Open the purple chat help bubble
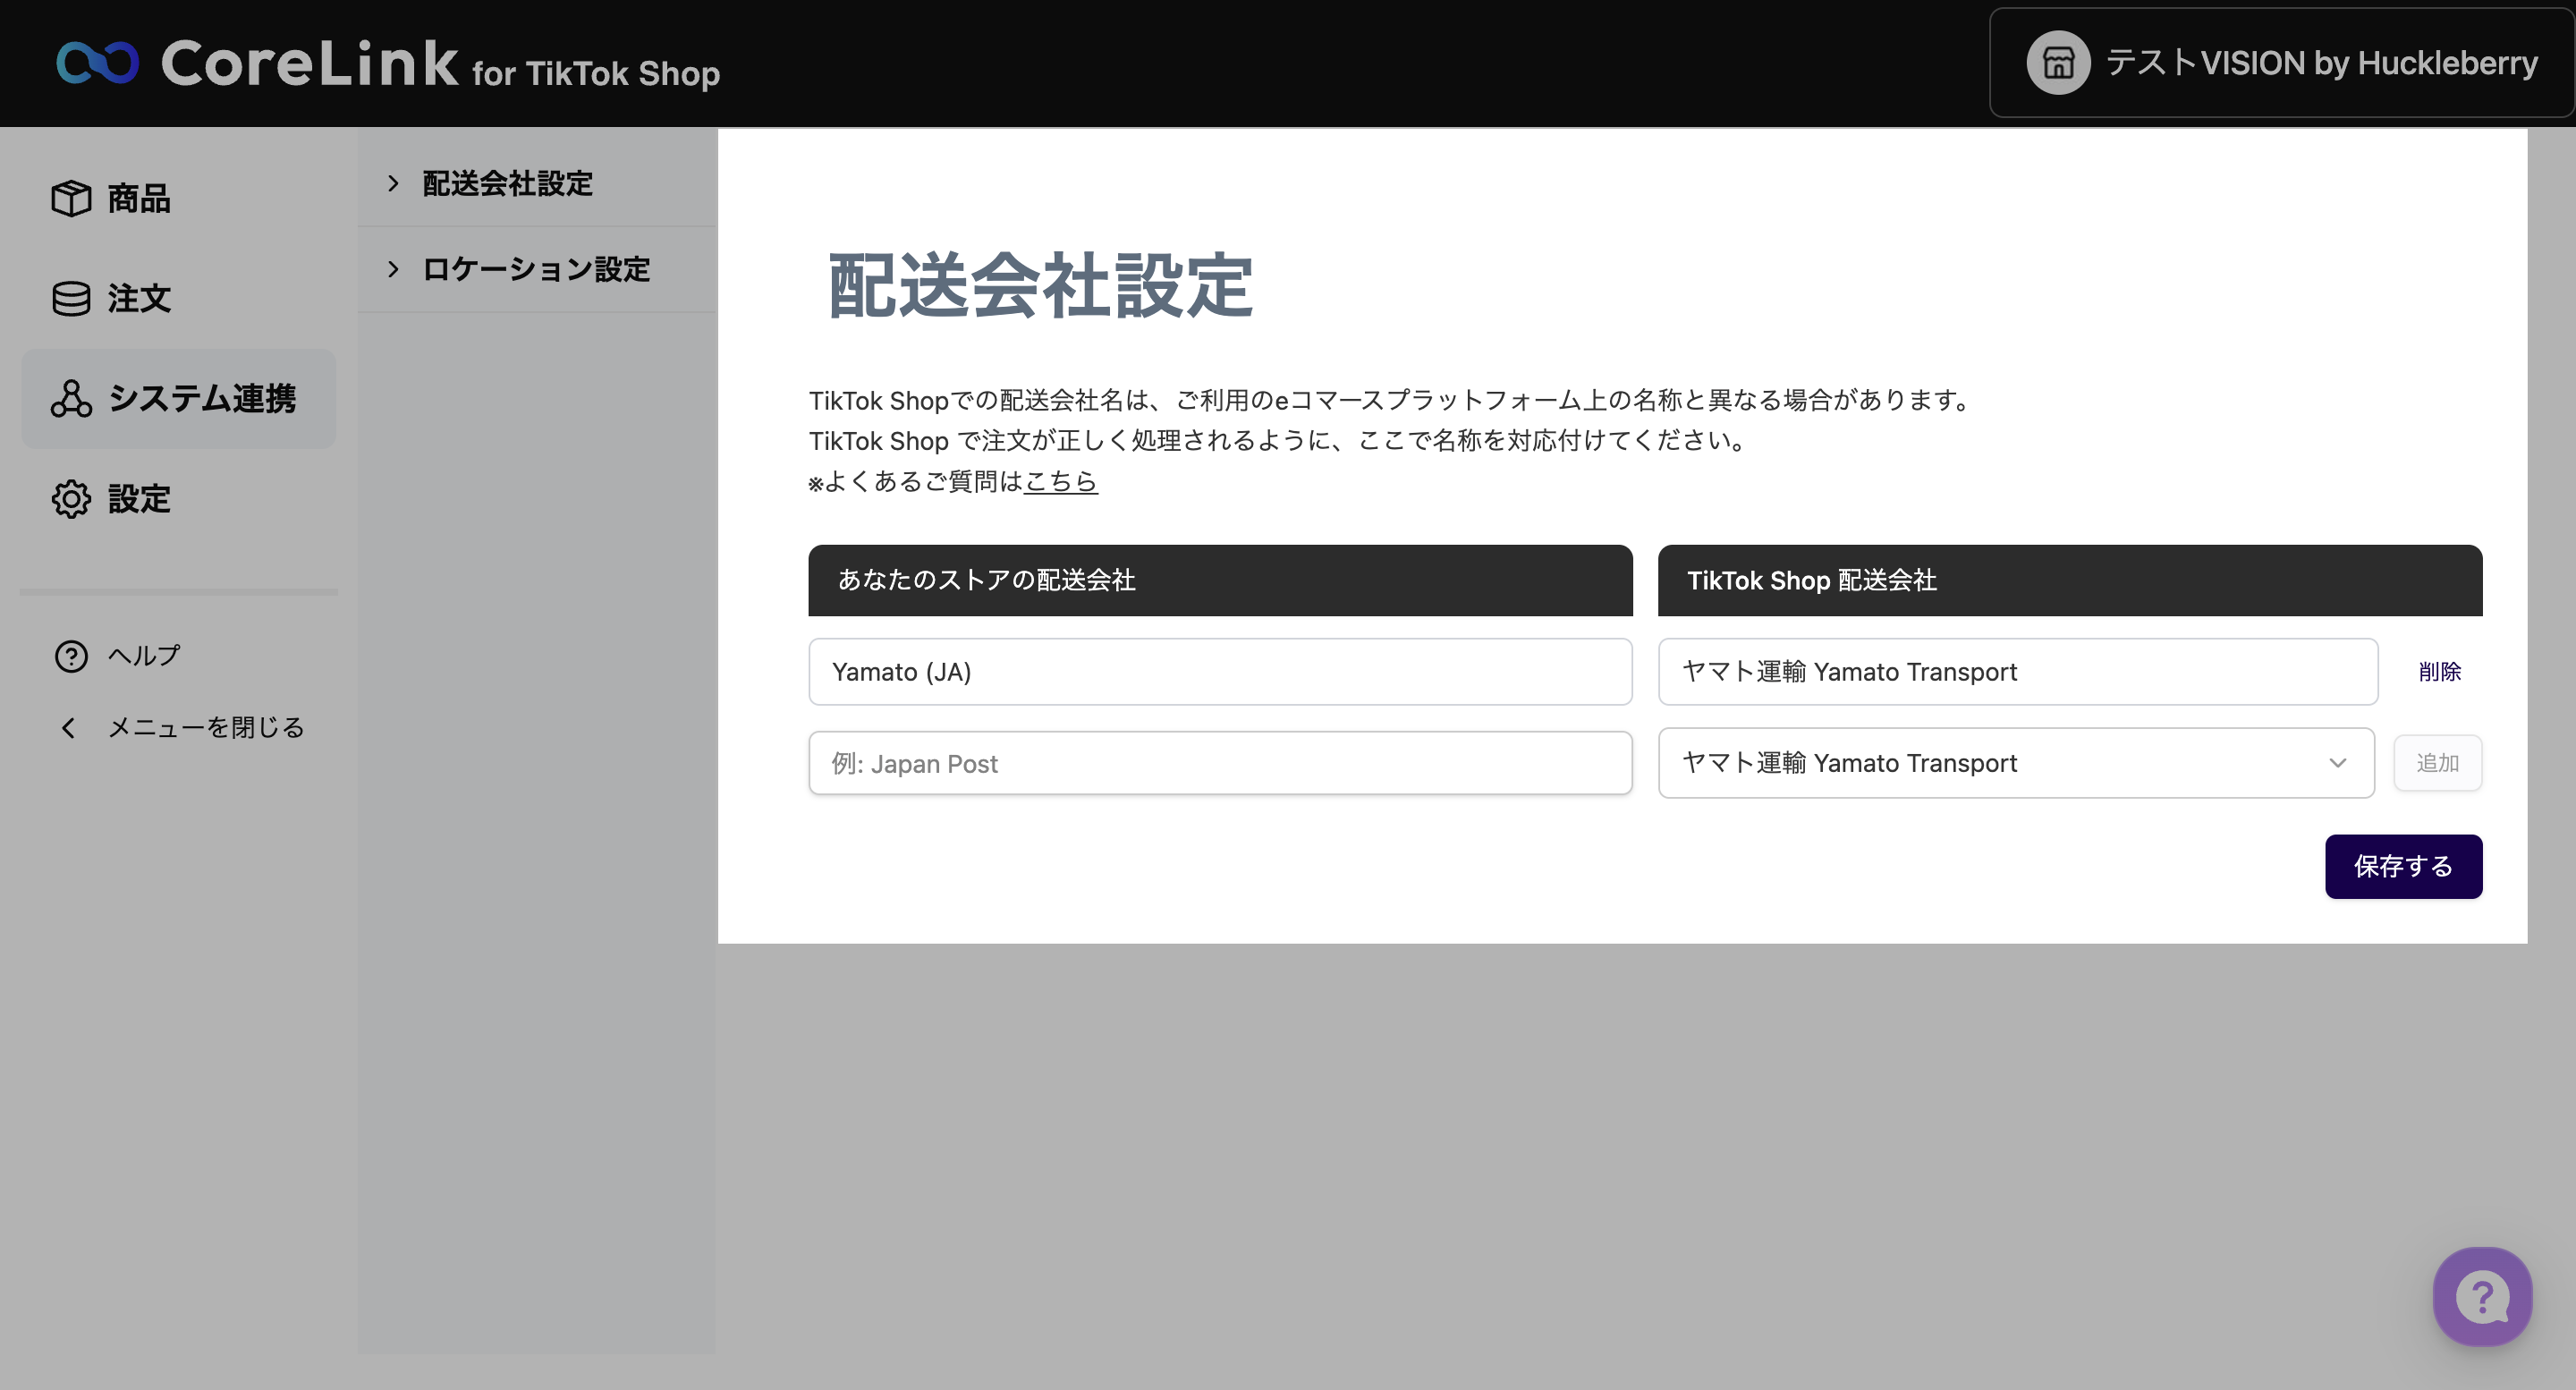The image size is (2576, 1390). [2482, 1297]
